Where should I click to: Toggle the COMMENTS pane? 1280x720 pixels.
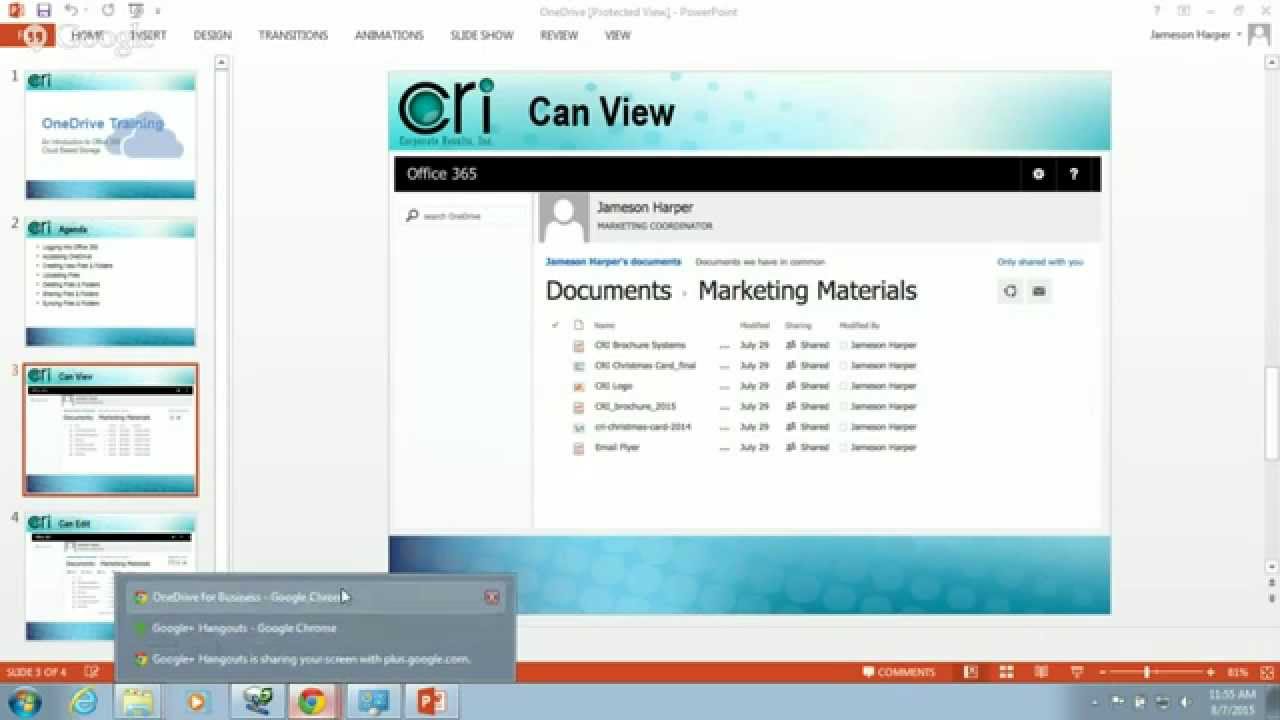coord(899,672)
